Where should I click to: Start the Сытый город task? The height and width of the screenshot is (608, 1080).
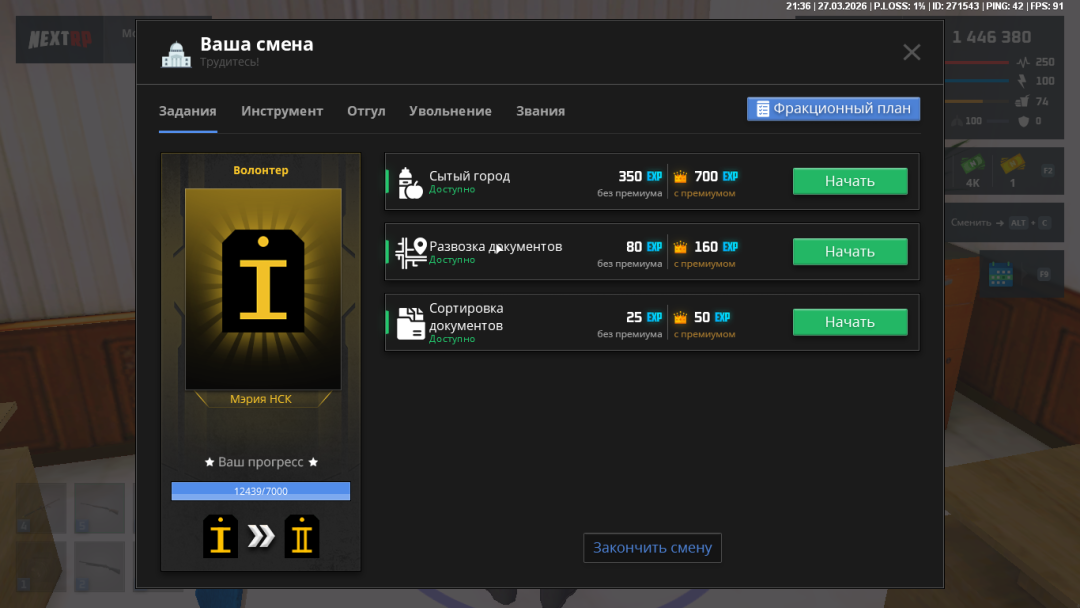[x=850, y=181]
